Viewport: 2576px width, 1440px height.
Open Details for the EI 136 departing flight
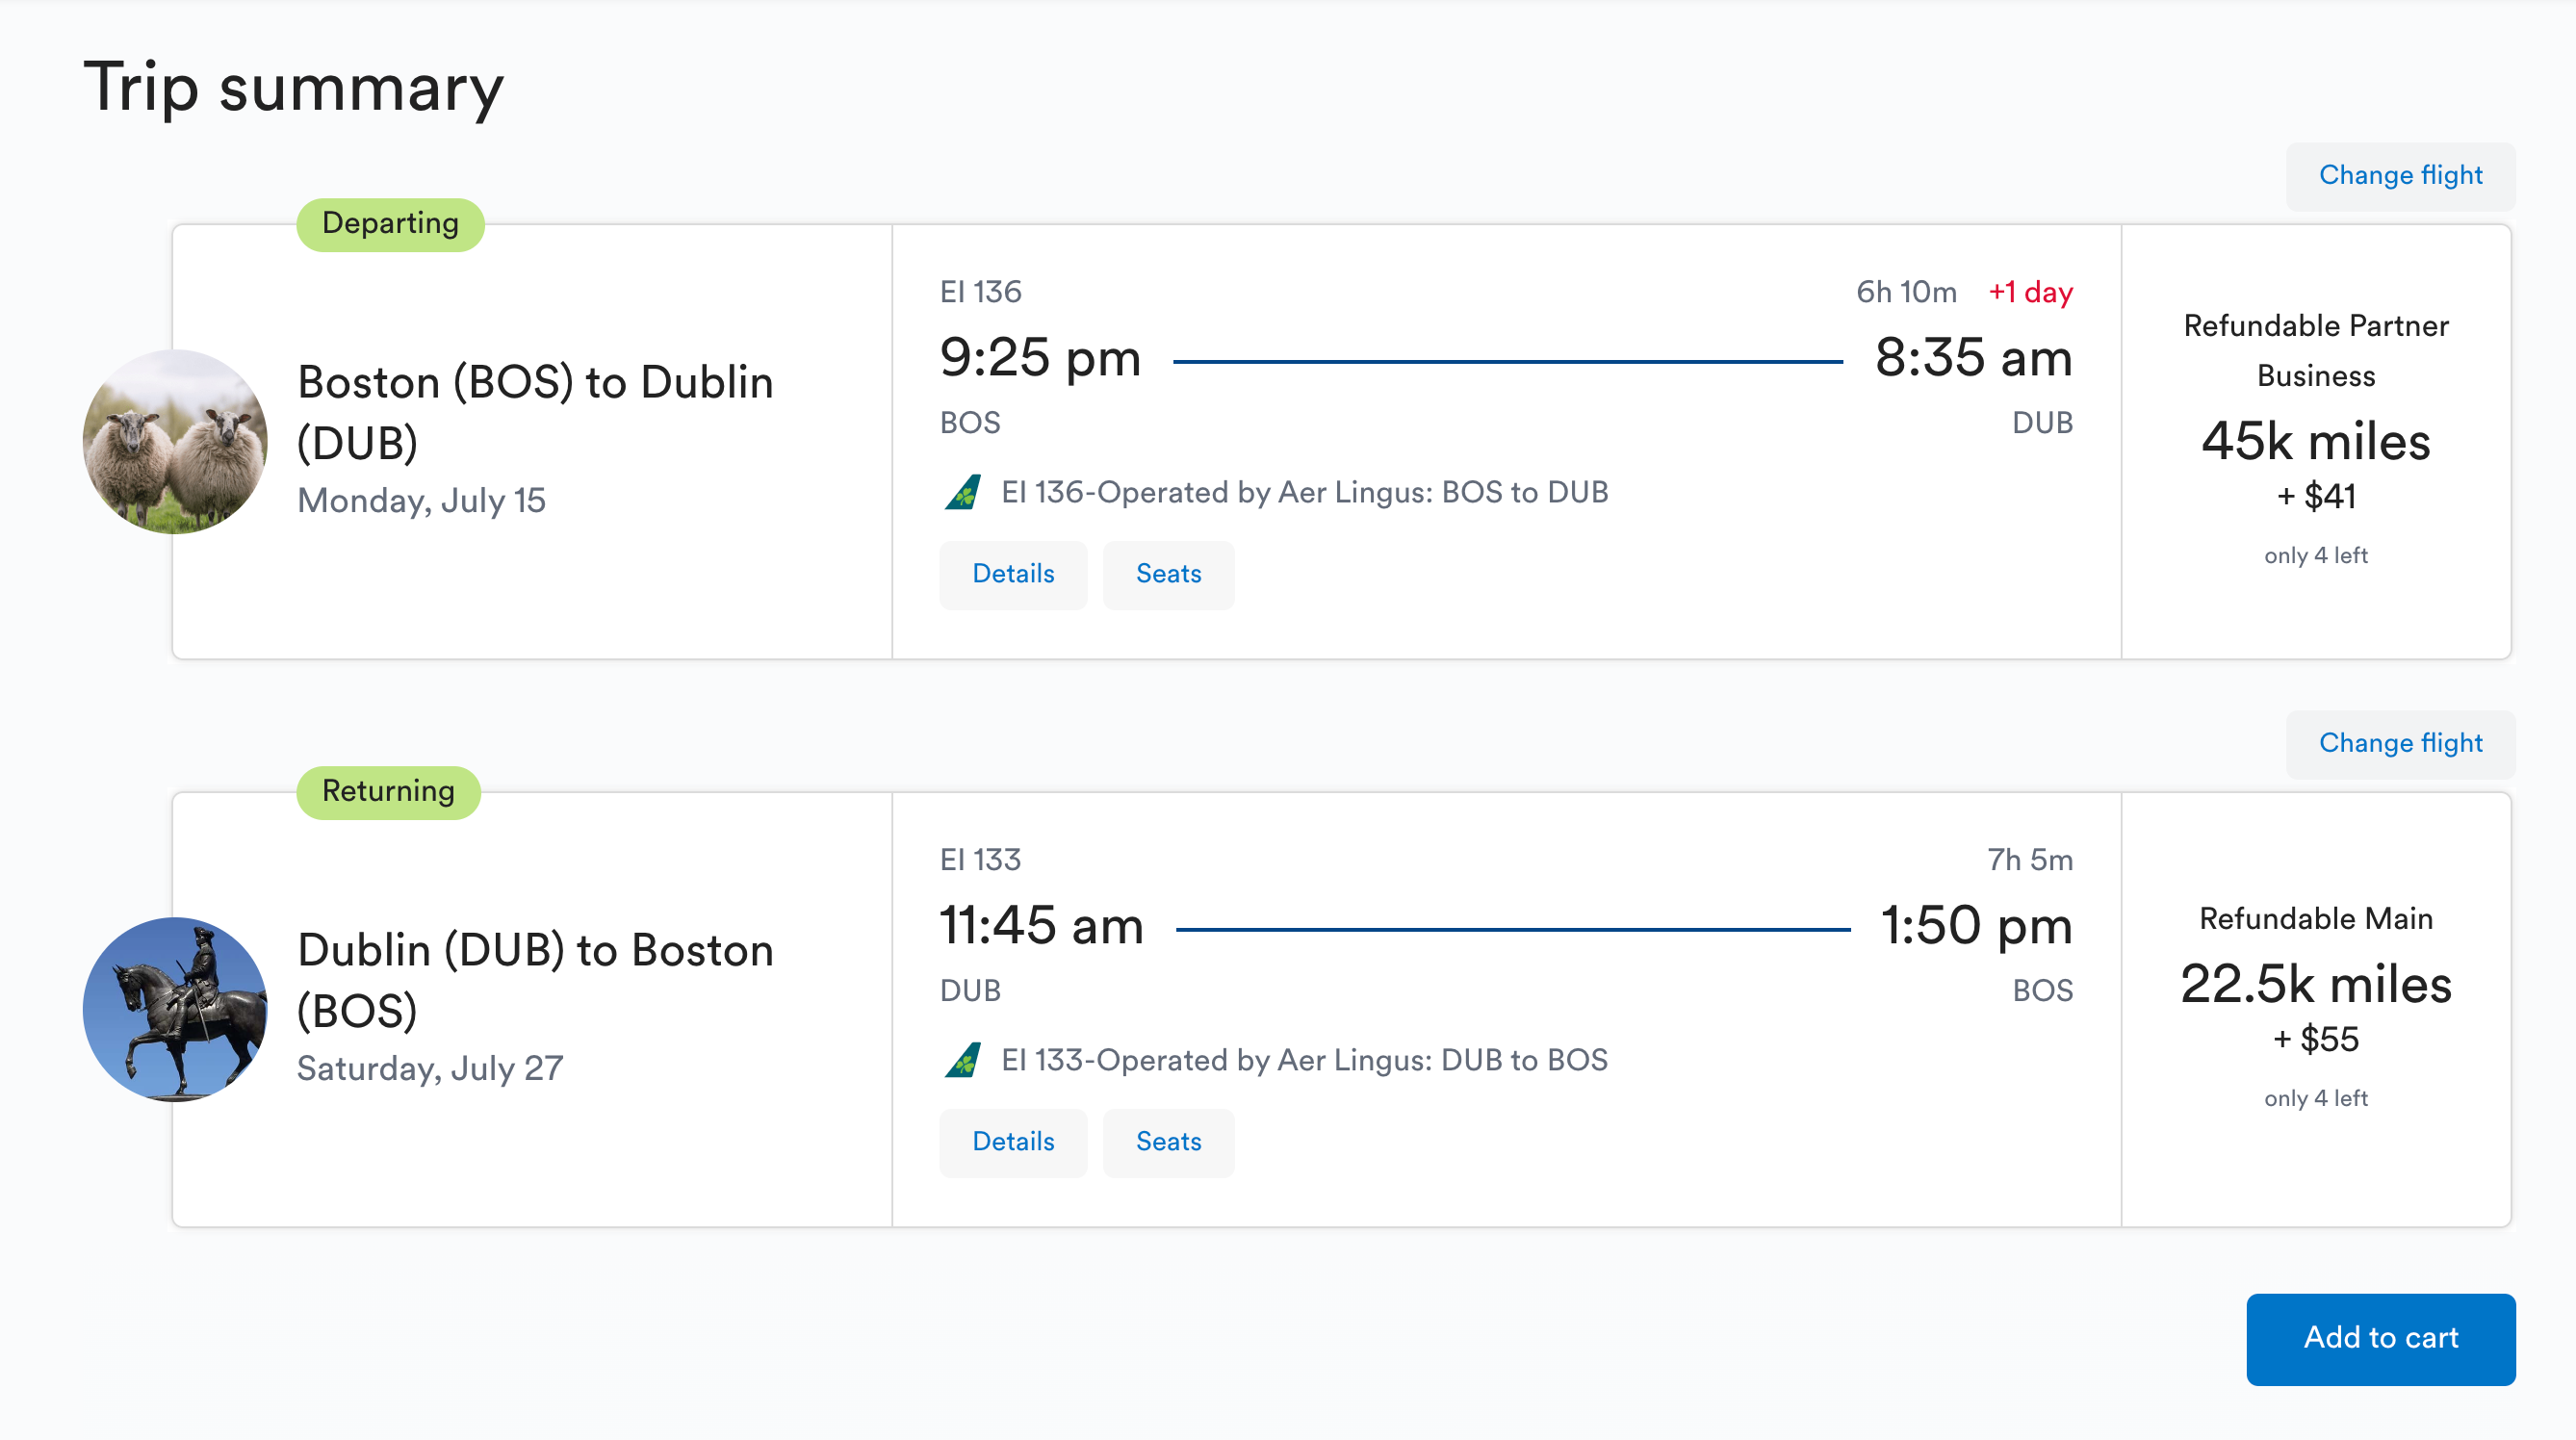(x=1013, y=574)
